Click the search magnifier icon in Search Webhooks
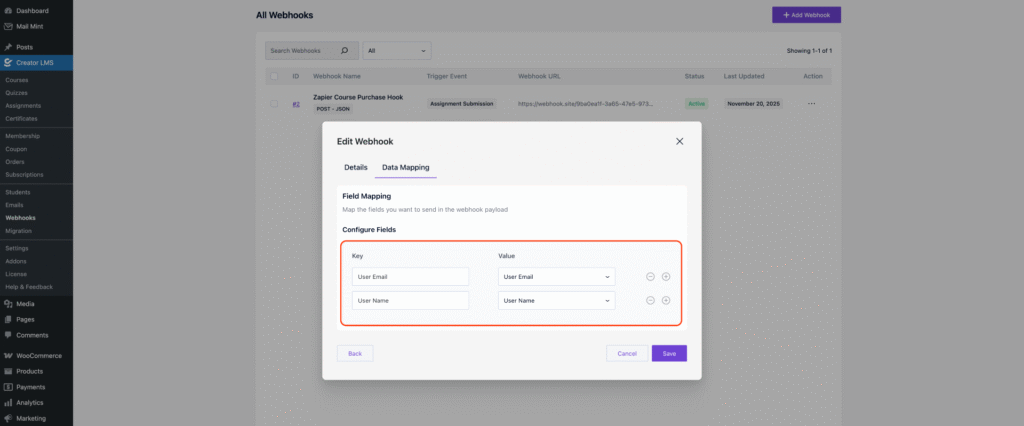This screenshot has width=1024, height=426. pos(345,50)
